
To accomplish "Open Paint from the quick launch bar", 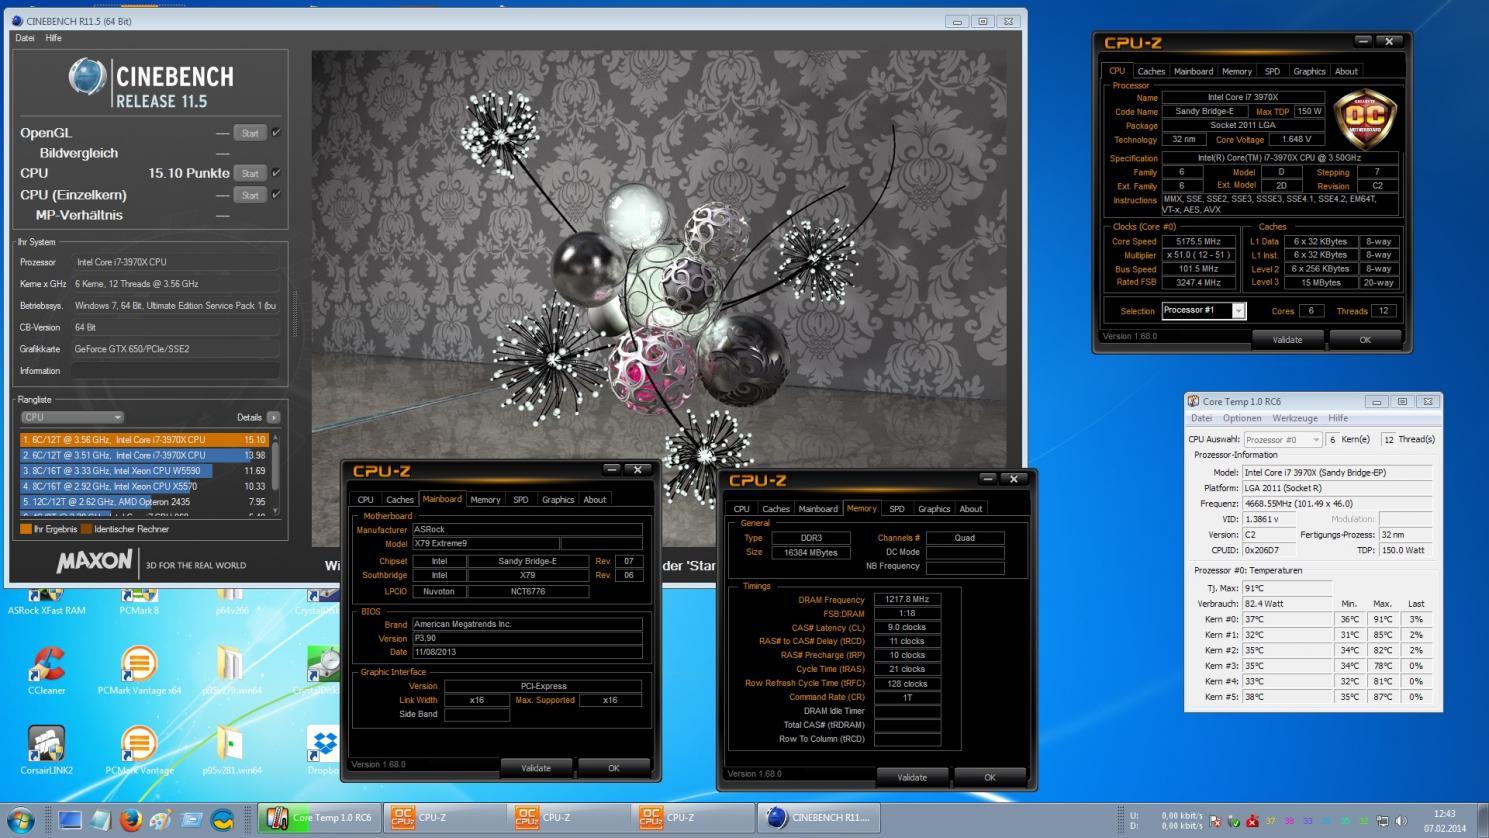I will click(161, 820).
